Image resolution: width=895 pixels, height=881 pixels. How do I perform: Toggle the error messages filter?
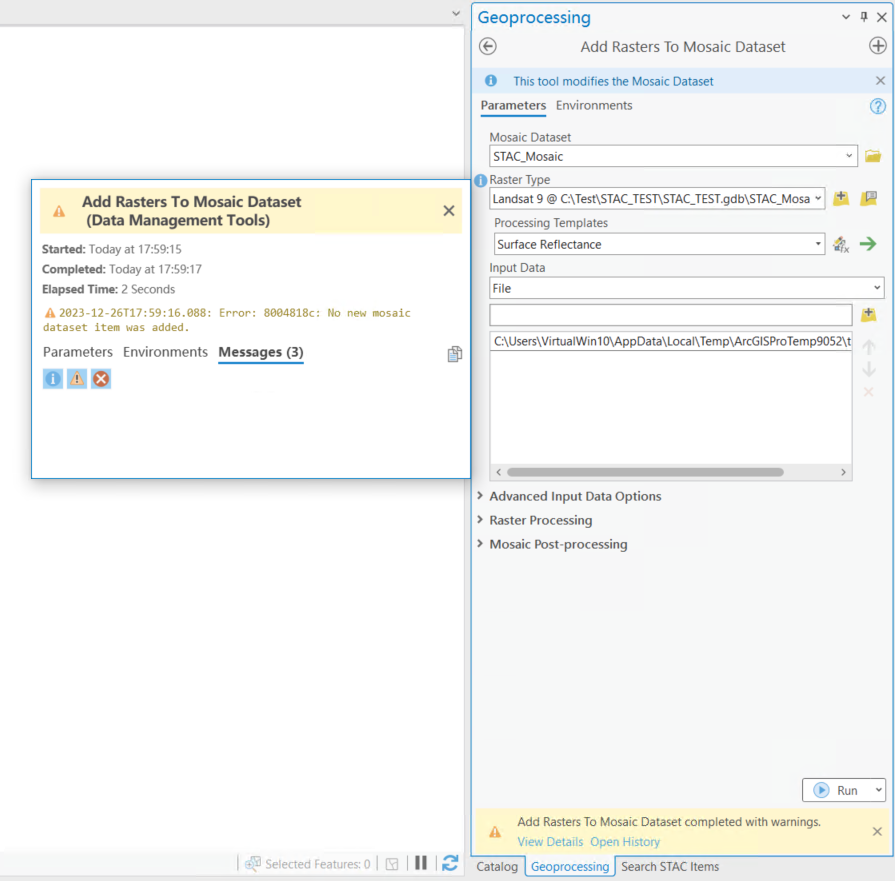point(100,378)
